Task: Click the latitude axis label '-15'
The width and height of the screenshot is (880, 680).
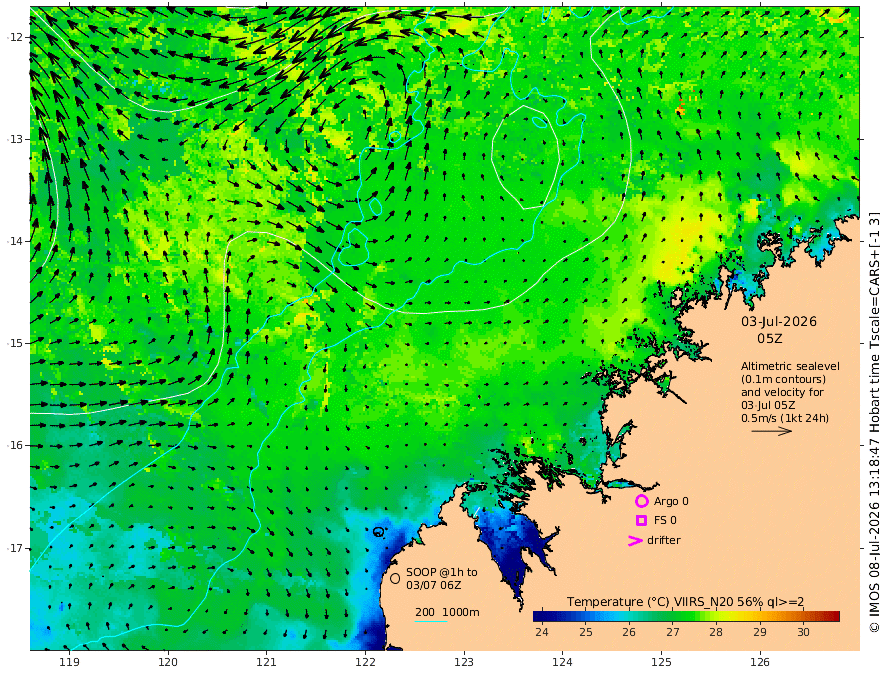Action: point(15,343)
